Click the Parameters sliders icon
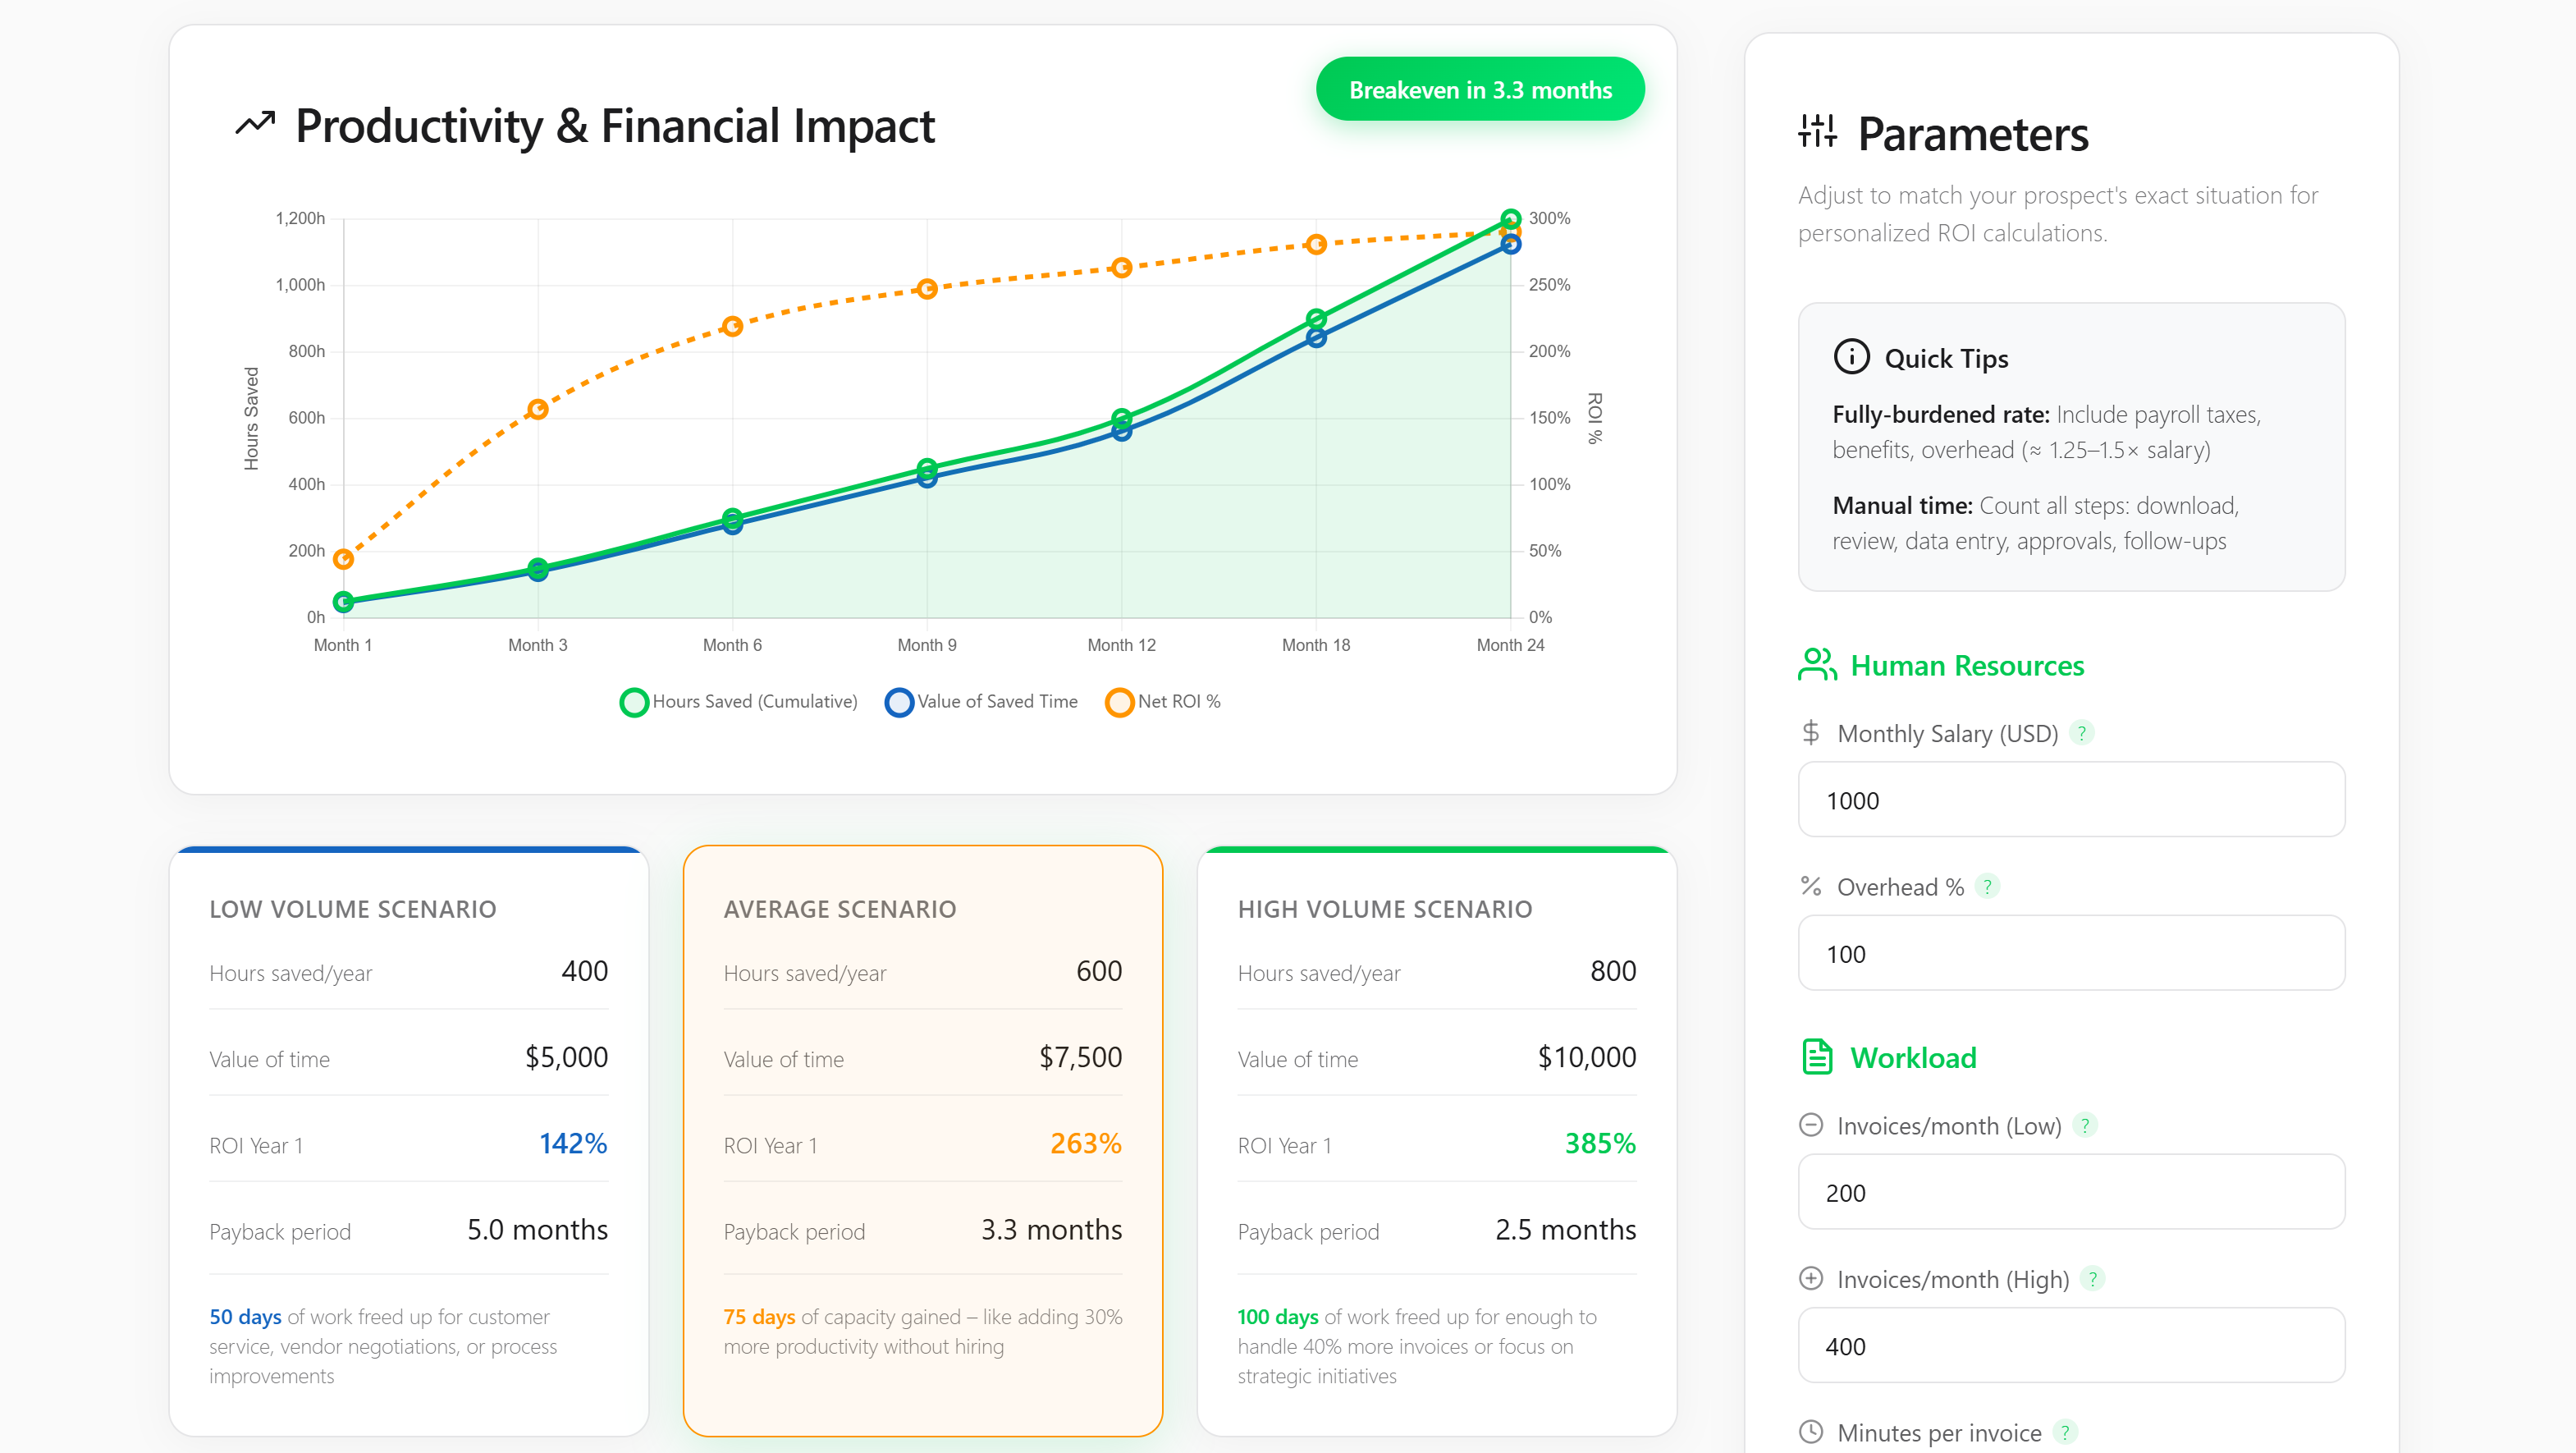The width and height of the screenshot is (2576, 1453). coord(1816,132)
